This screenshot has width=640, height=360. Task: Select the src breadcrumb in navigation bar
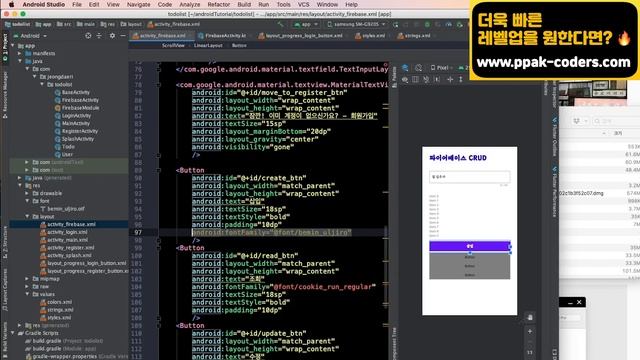[64, 24]
